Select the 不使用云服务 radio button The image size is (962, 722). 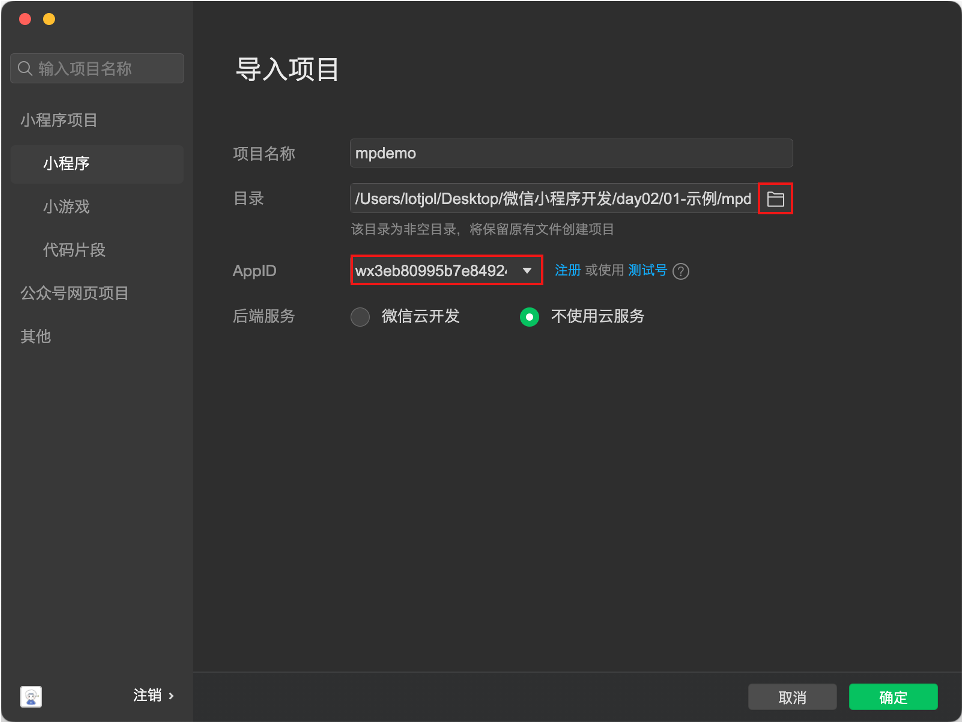529,317
